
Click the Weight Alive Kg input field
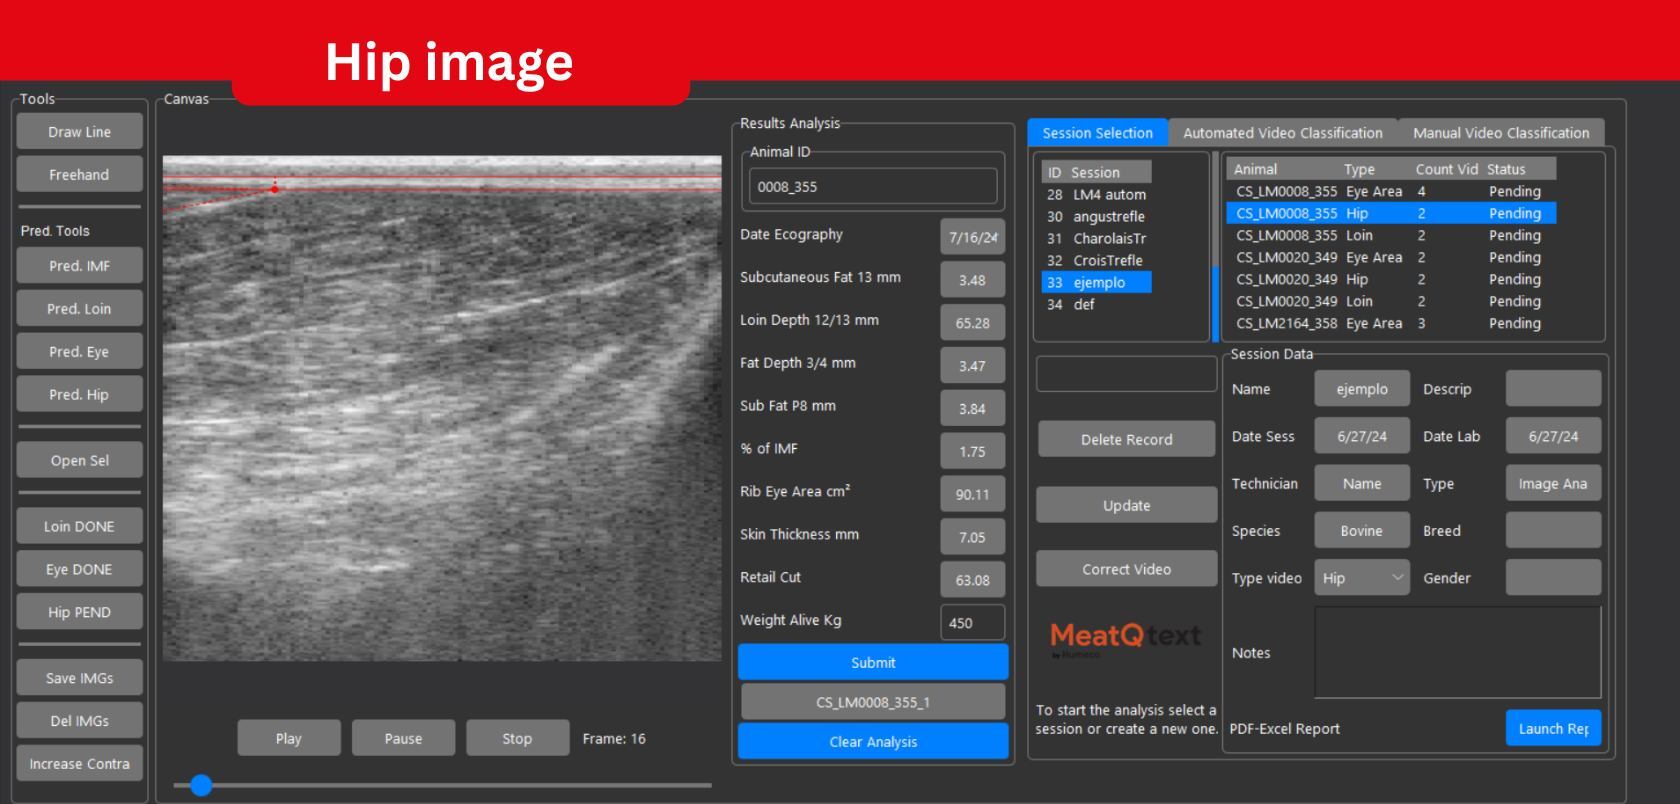click(x=972, y=623)
